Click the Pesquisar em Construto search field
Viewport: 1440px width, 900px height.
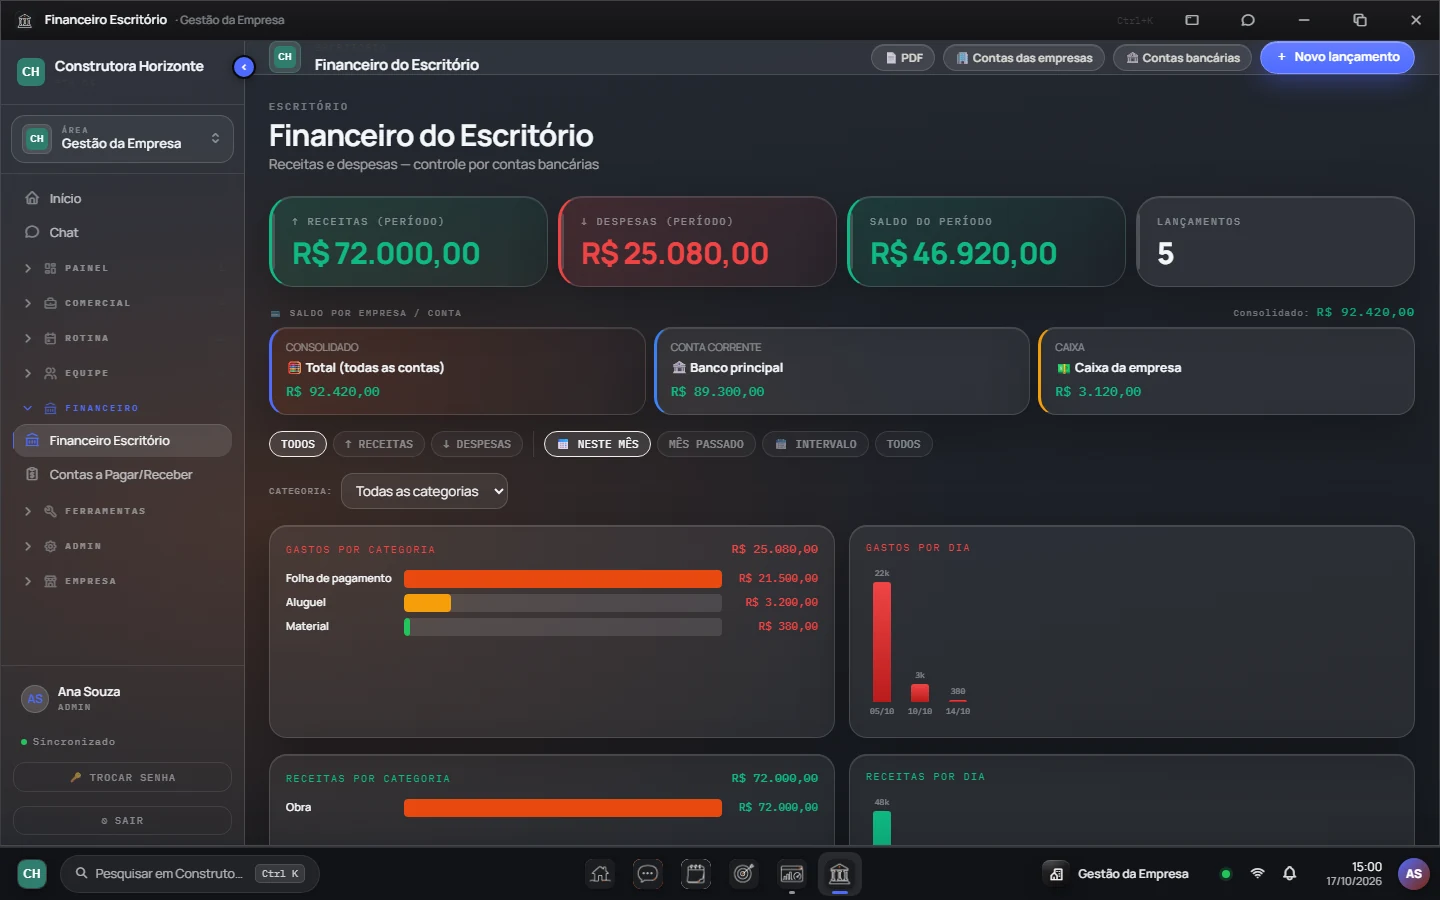coord(190,874)
